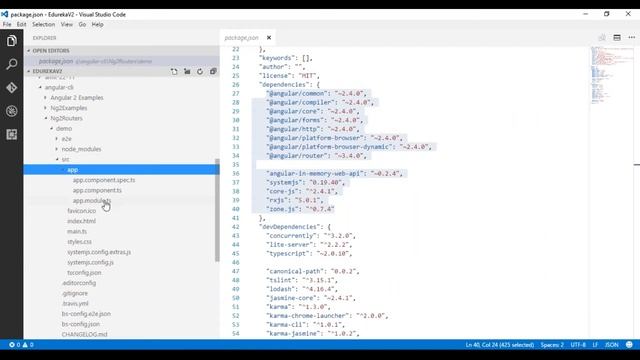The height and width of the screenshot is (360, 640).
Task: Click cursor position Ln 40, Col 24 indicator
Action: 500,345
